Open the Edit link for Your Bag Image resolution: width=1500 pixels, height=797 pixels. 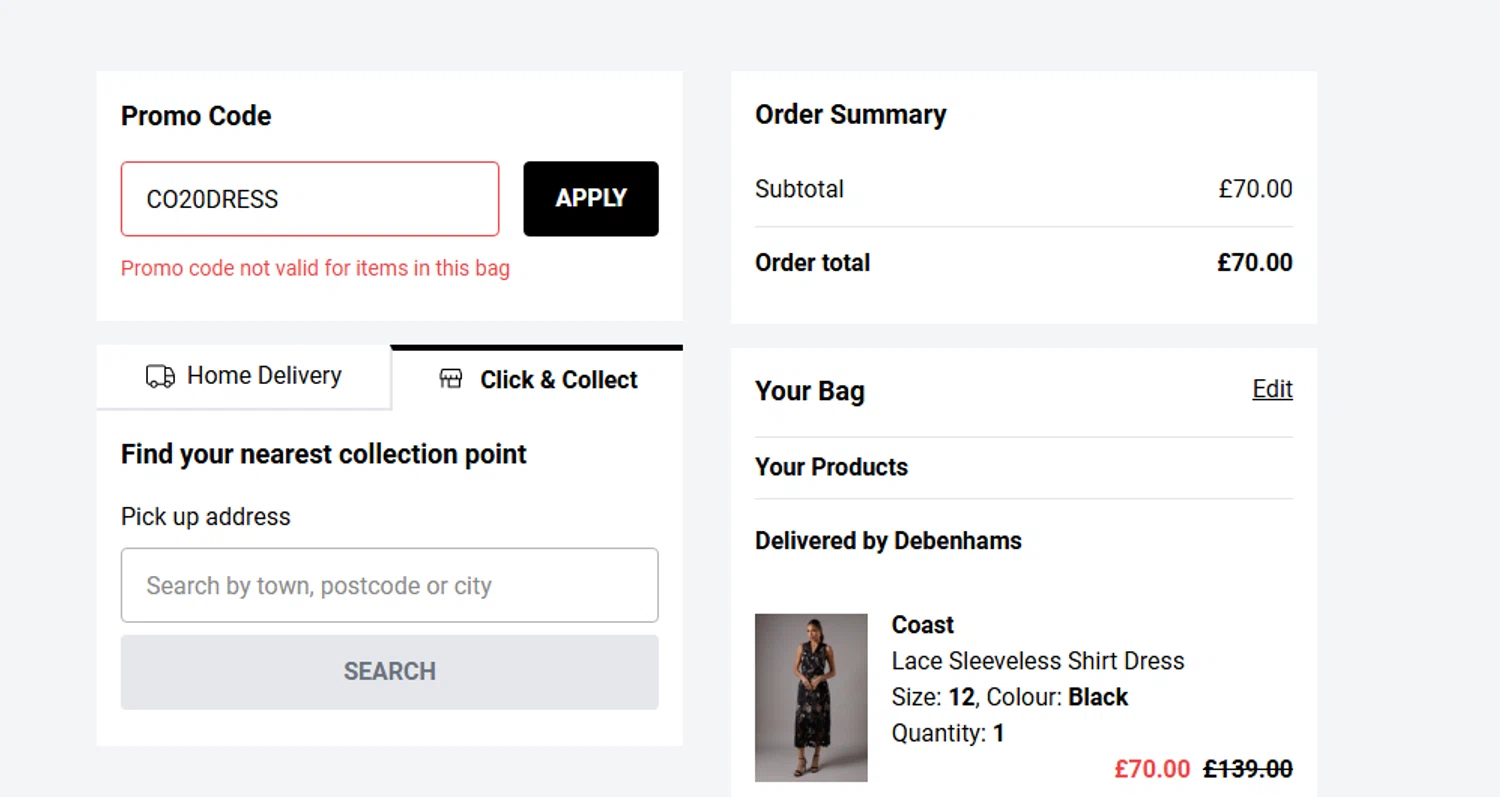pos(1272,389)
